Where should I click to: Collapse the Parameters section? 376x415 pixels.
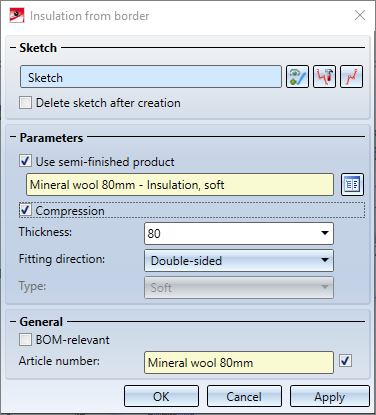[x=13, y=137]
